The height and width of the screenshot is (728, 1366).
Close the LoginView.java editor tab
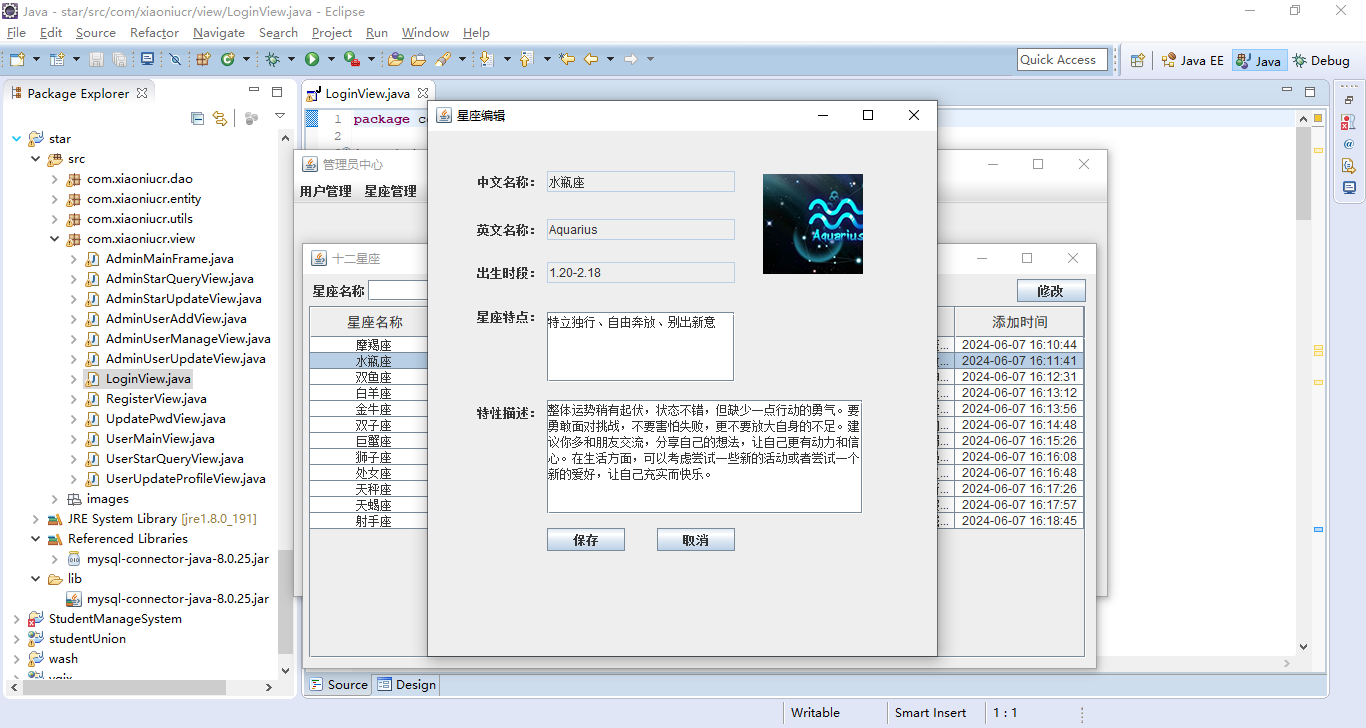point(422,93)
